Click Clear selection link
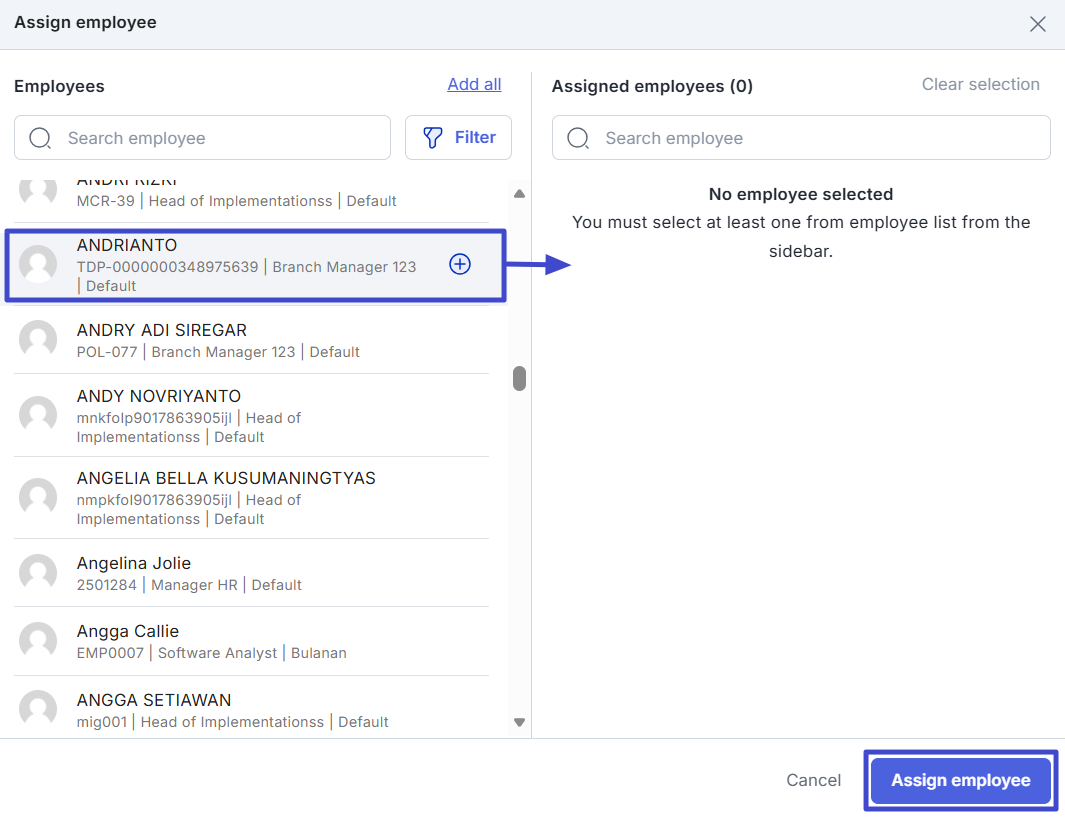This screenshot has width=1065, height=827. (980, 85)
